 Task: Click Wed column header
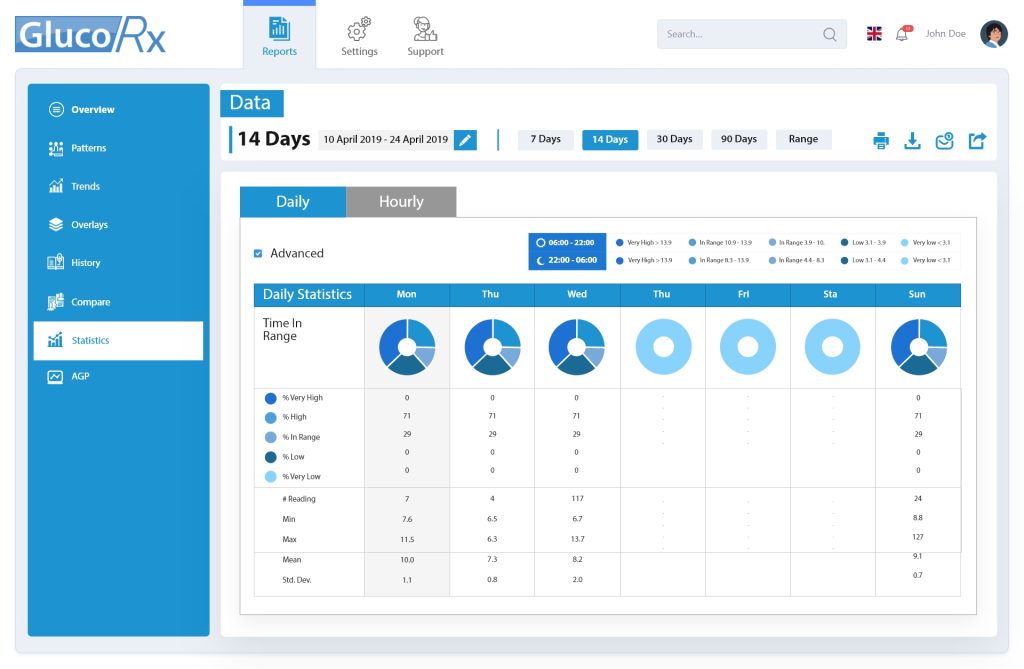[577, 295]
